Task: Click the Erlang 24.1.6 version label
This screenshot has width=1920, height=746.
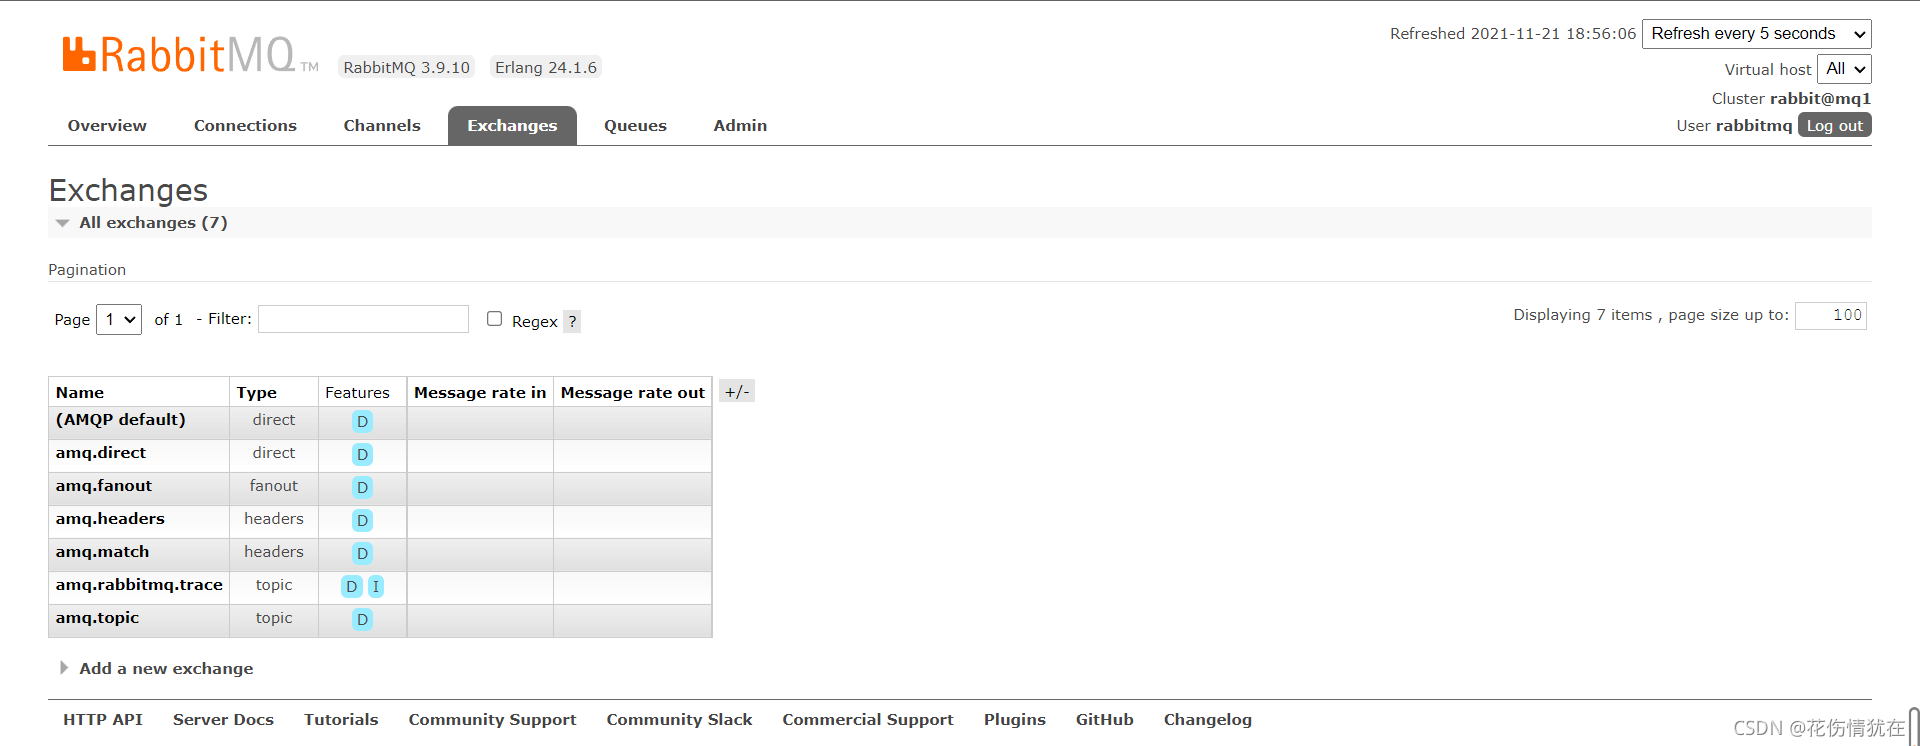Action: click(546, 67)
